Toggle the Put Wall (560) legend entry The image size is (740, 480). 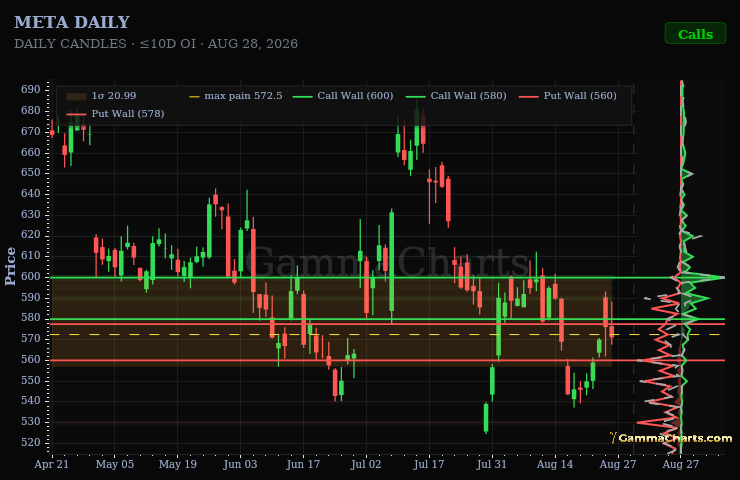568,96
